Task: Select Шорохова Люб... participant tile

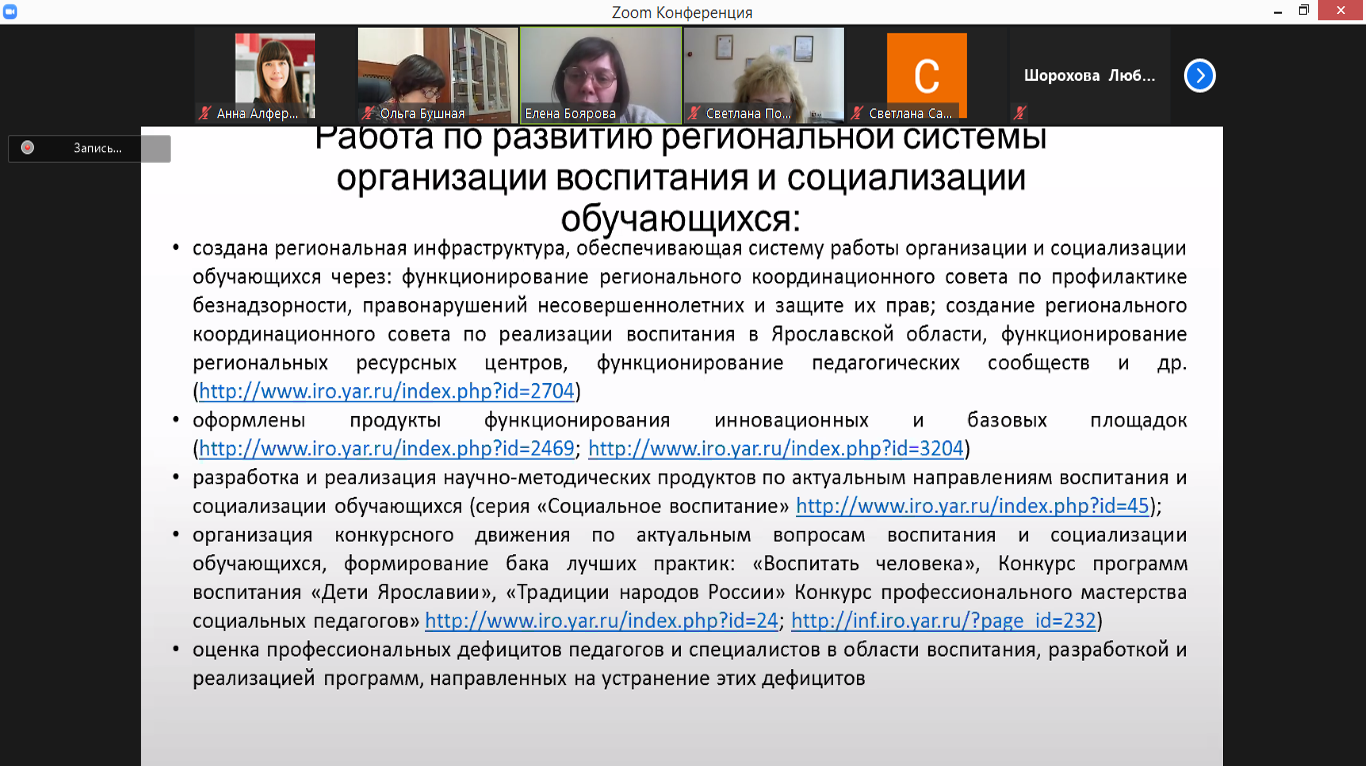Action: [x=1089, y=75]
